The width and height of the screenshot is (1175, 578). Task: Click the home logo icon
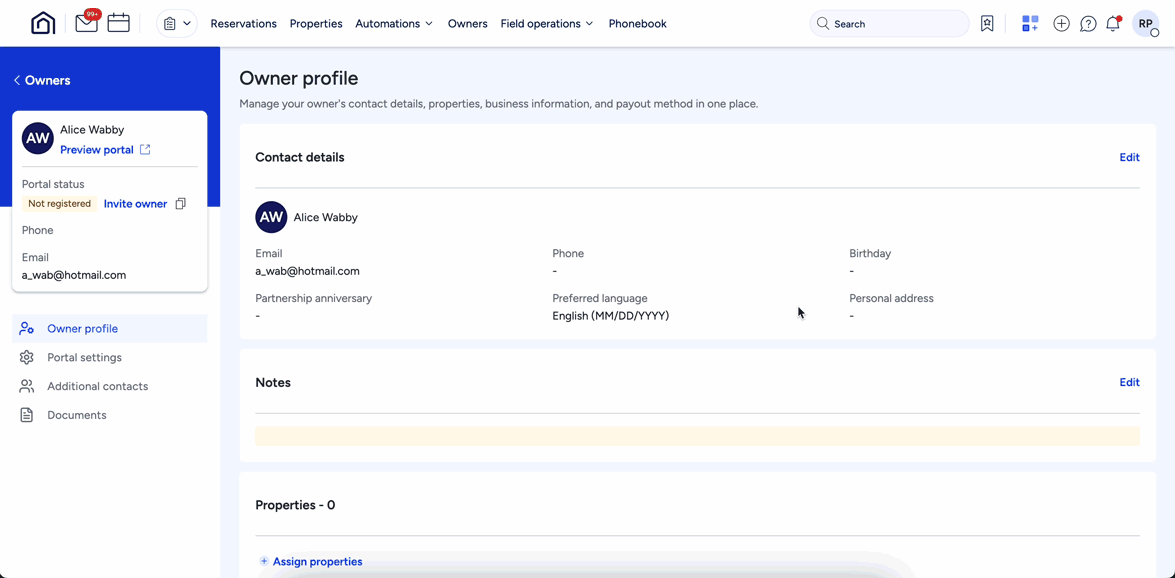point(43,23)
